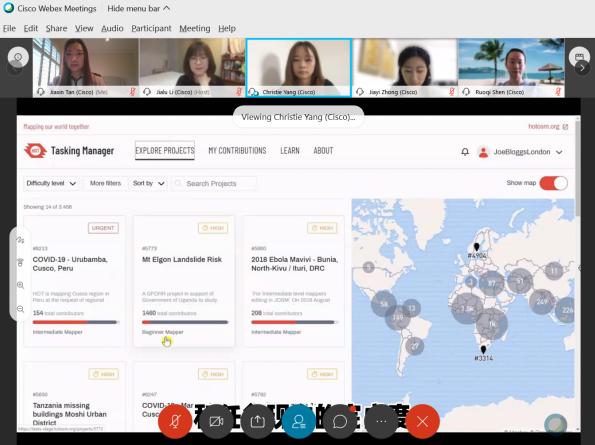Open the more options ellipsis button
The height and width of the screenshot is (445, 595).
[381, 421]
